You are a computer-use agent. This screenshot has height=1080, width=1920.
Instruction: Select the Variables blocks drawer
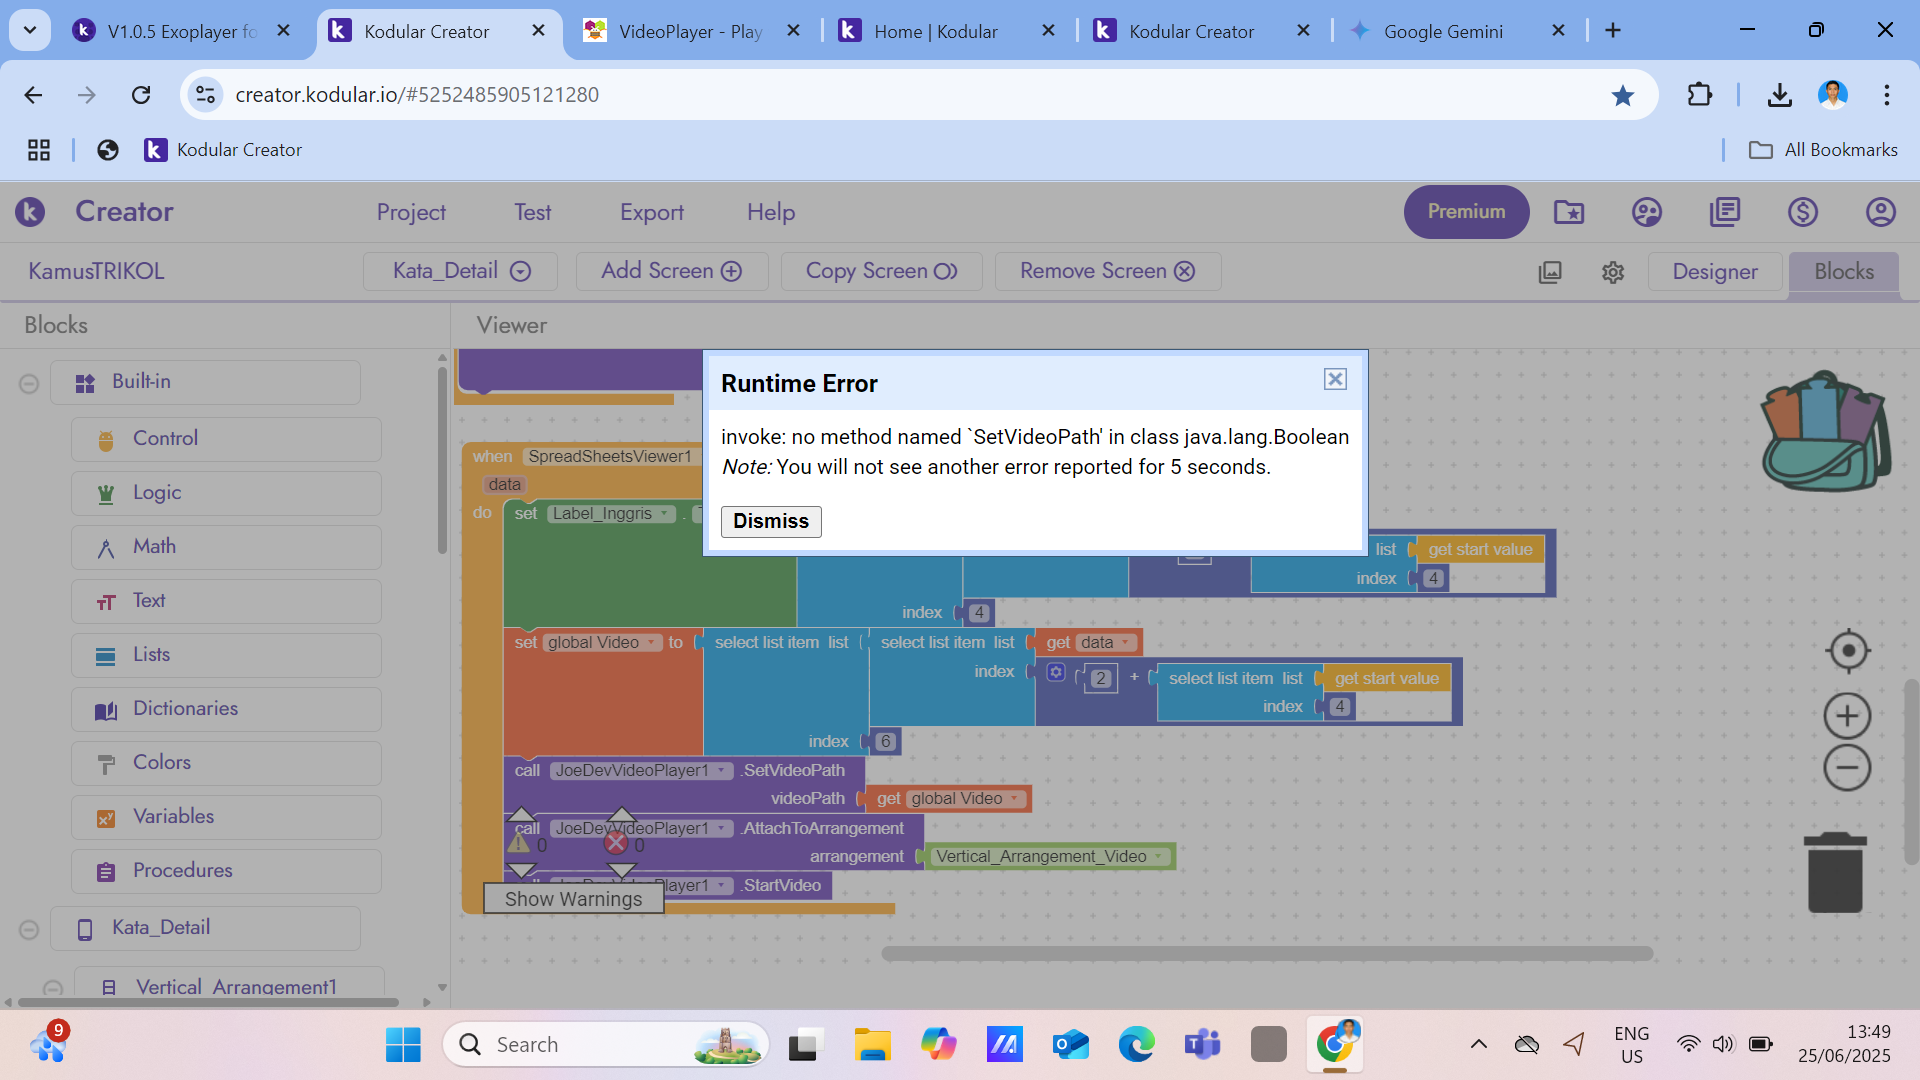click(226, 817)
